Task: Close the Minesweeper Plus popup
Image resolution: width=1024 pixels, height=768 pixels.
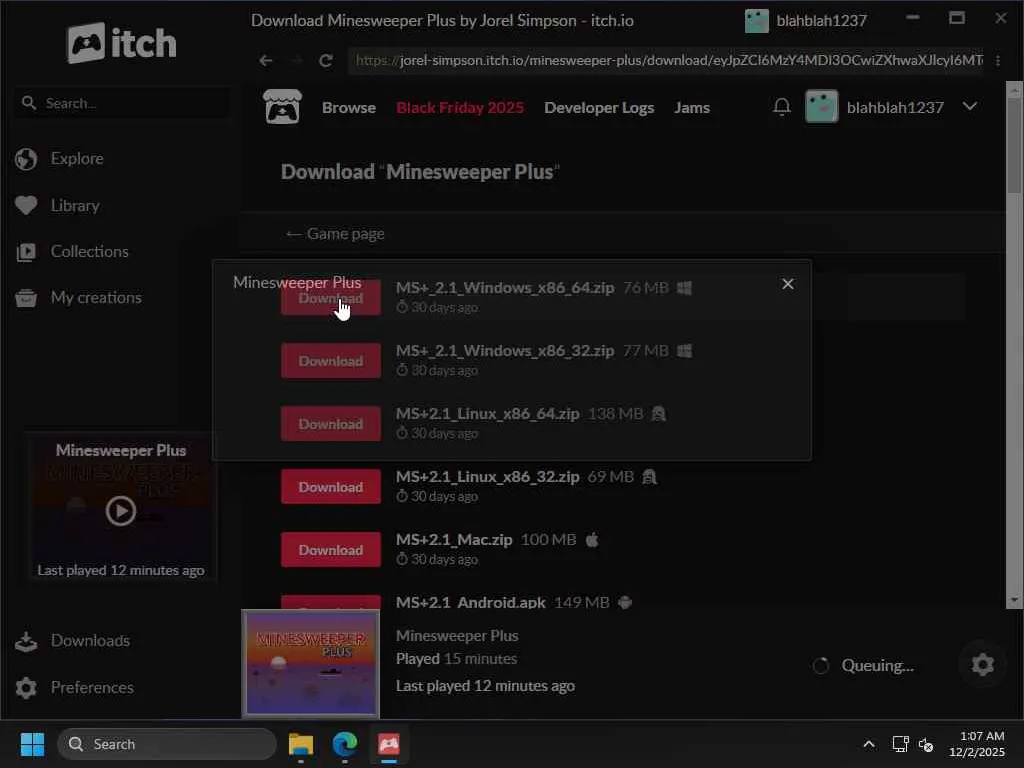Action: pos(788,284)
